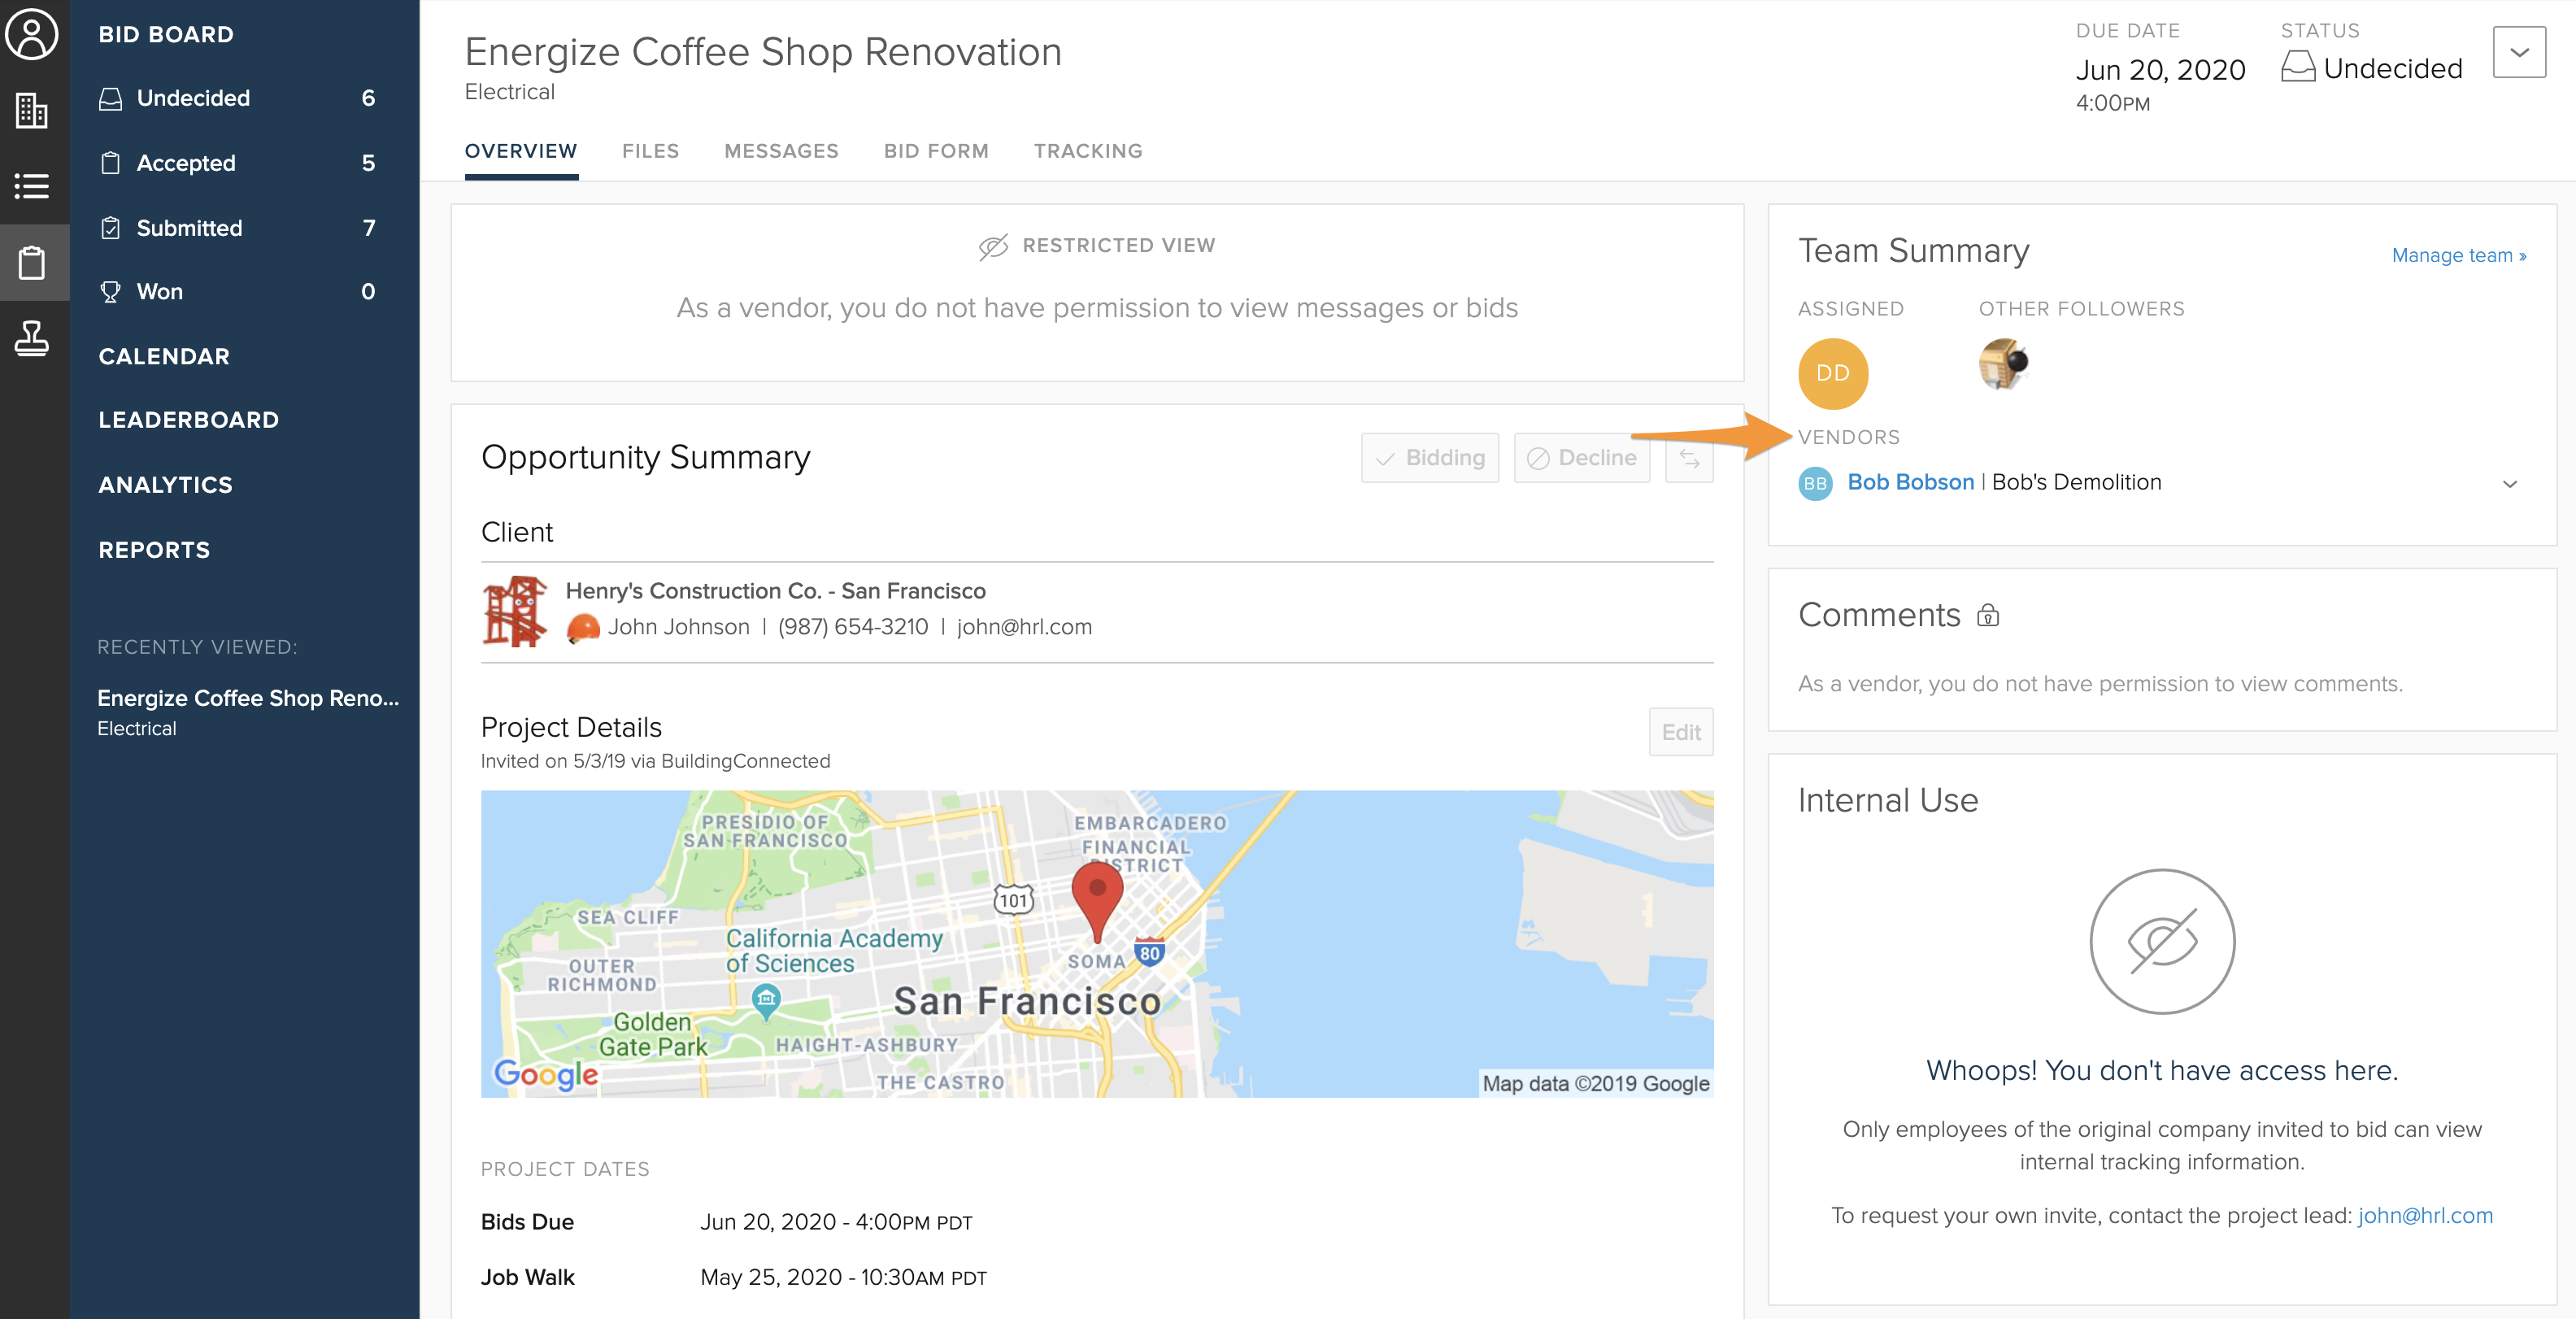Click the Manage team link

[x=2458, y=255]
